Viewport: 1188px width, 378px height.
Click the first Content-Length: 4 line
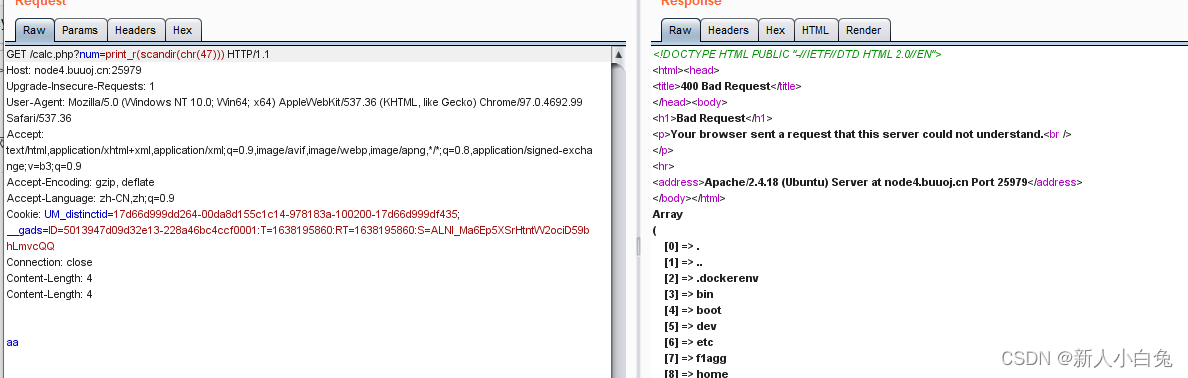click(49, 278)
